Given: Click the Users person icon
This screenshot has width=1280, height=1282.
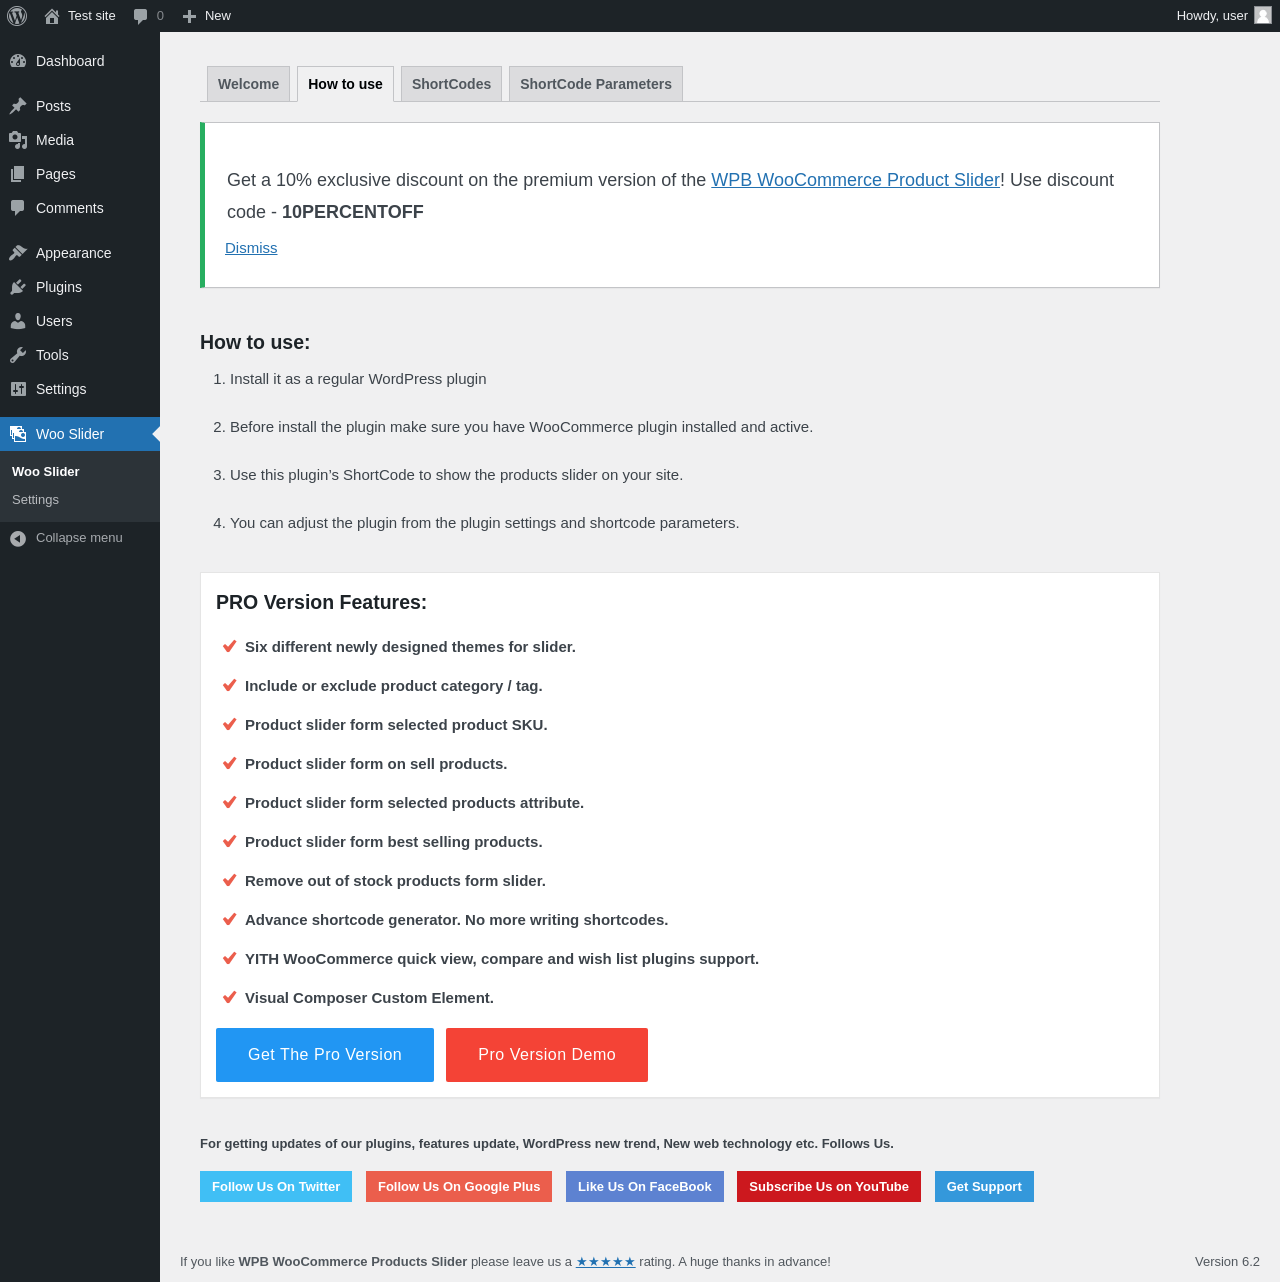Looking at the screenshot, I should [18, 321].
